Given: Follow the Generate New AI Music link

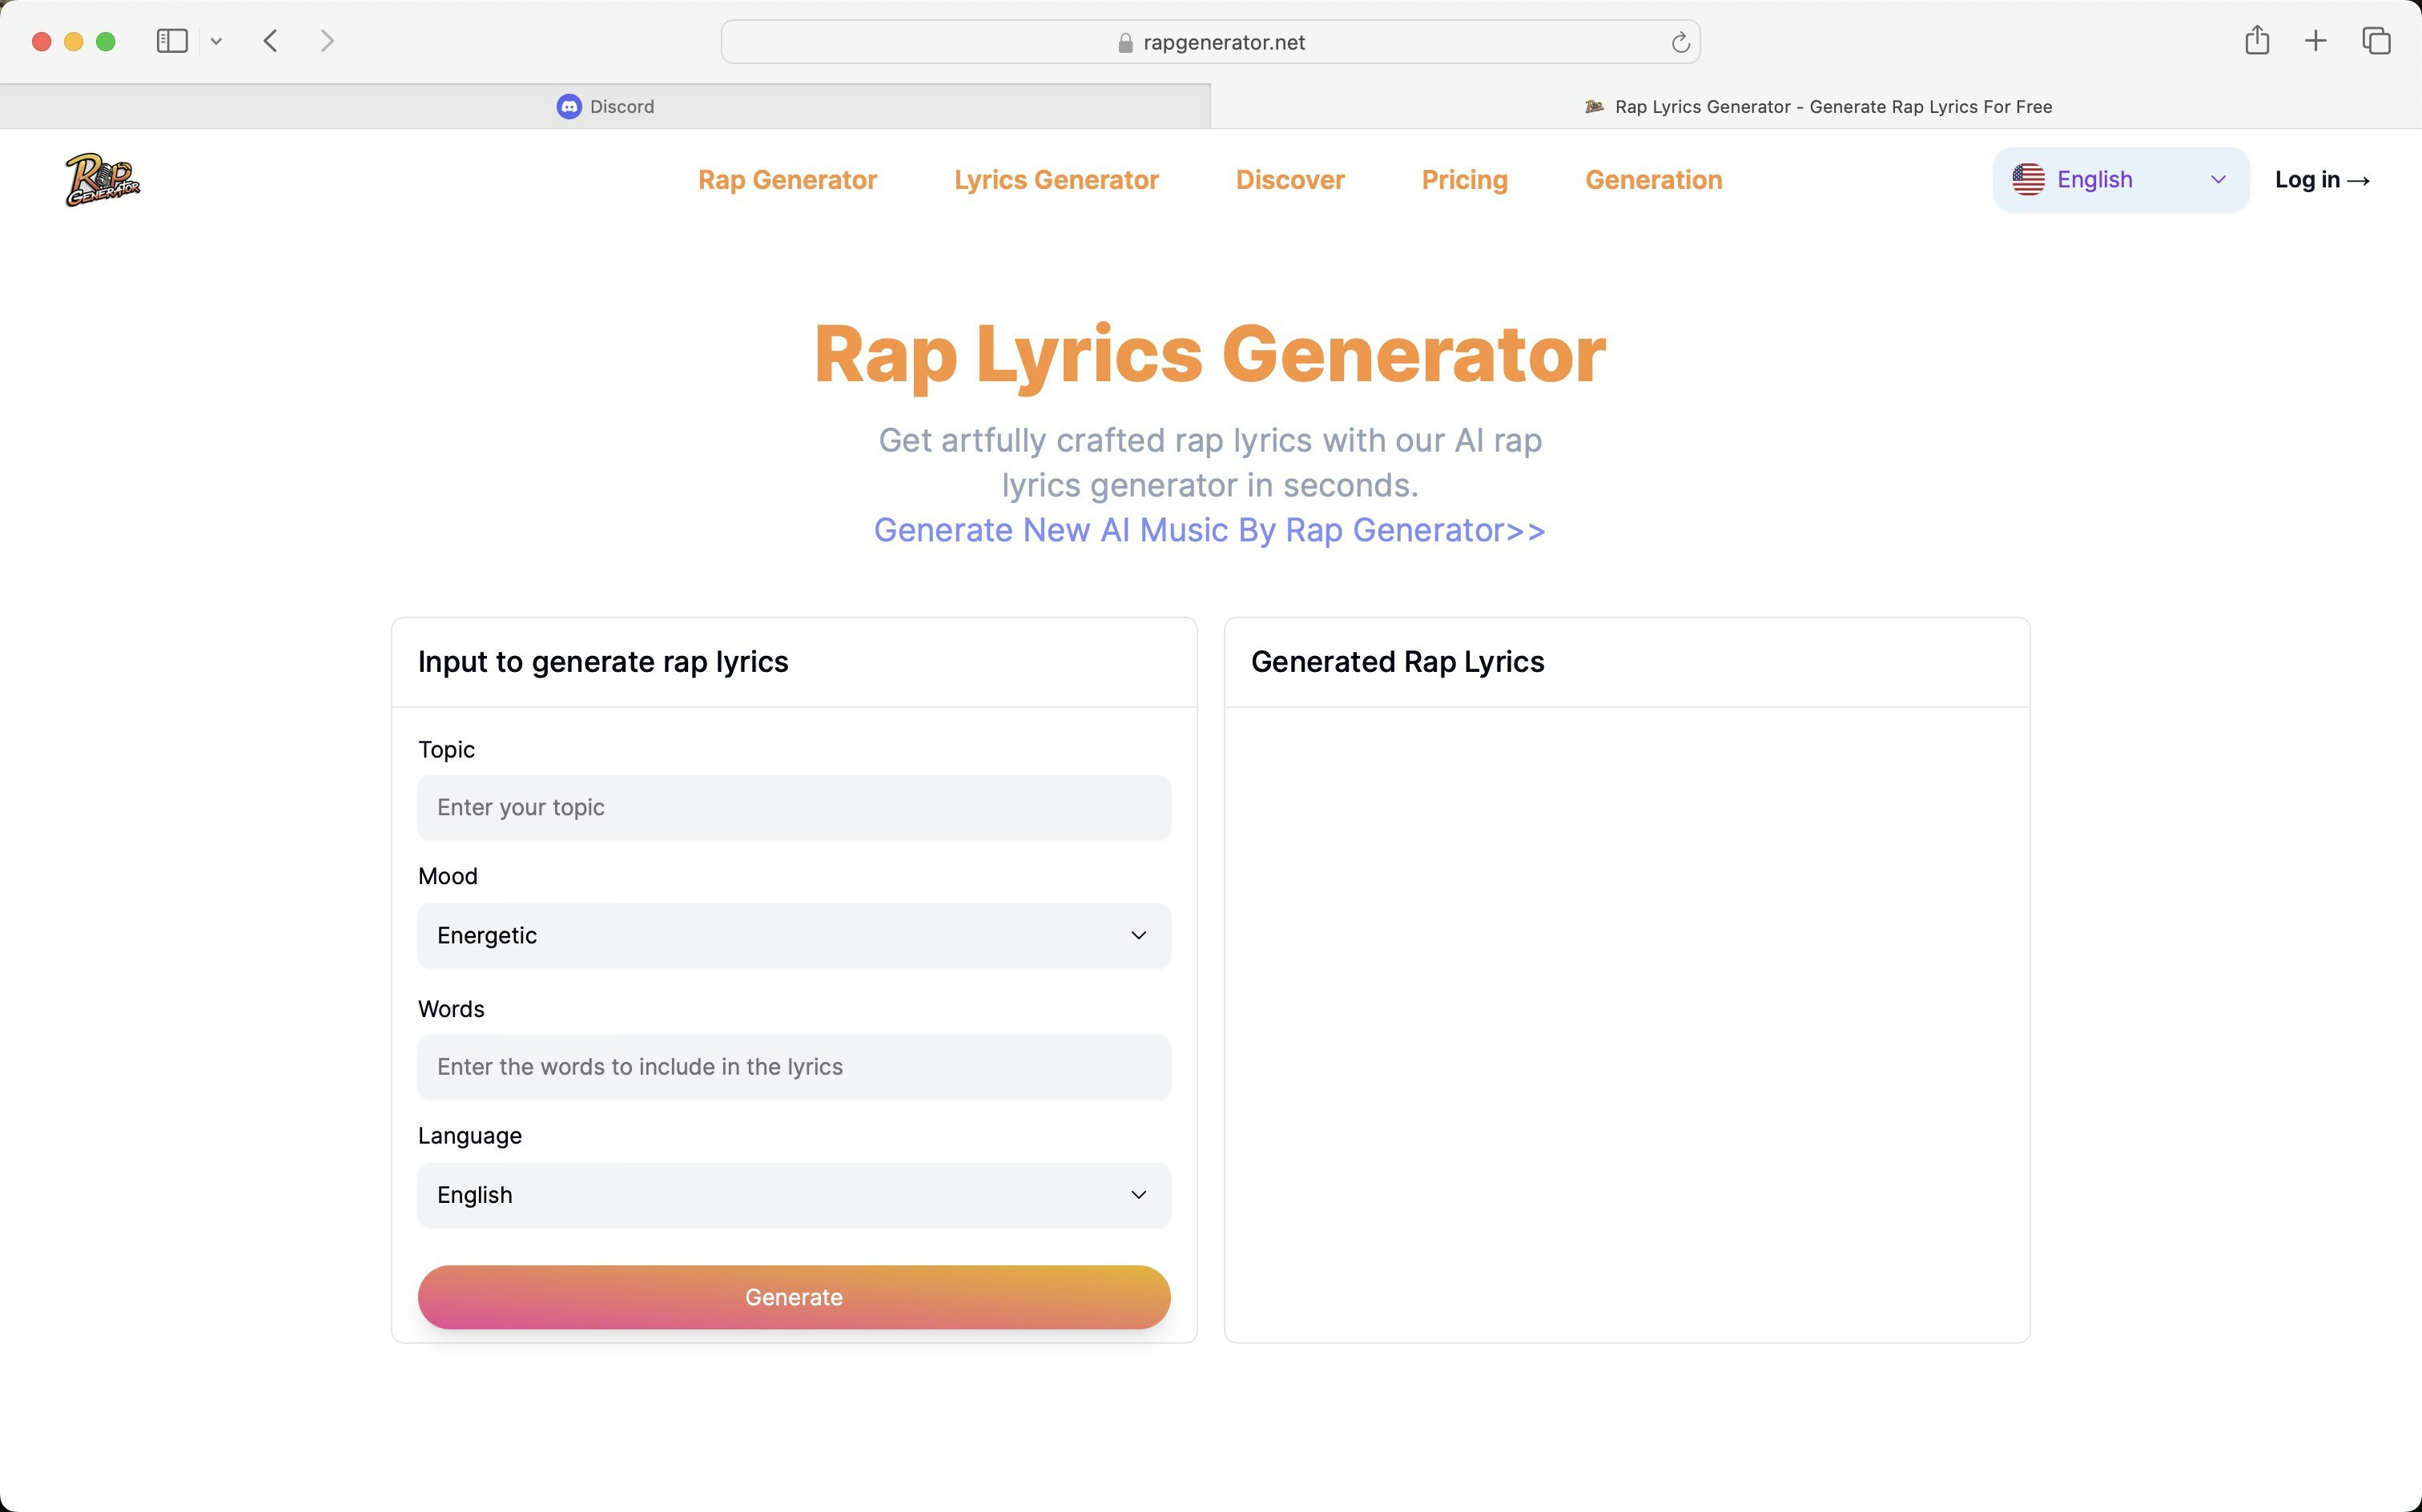Looking at the screenshot, I should (1209, 530).
